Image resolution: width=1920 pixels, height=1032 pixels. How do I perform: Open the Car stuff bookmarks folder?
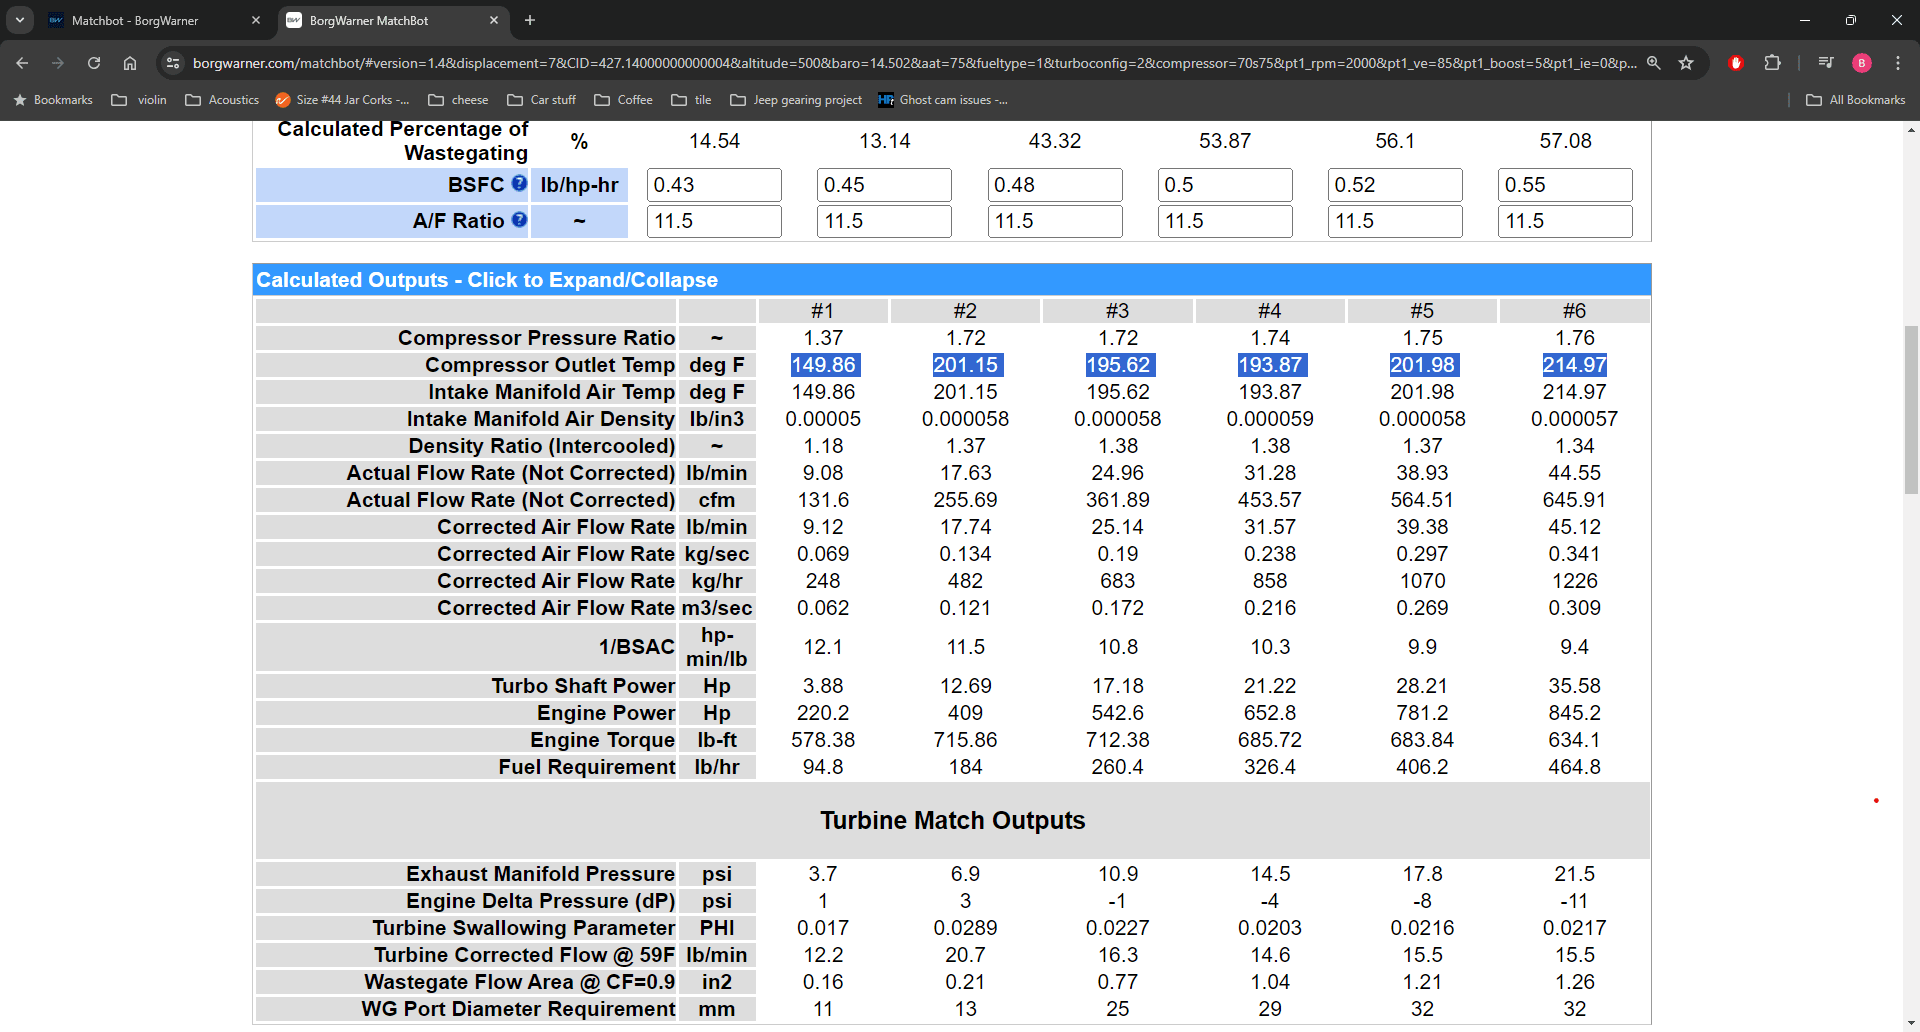tap(542, 100)
